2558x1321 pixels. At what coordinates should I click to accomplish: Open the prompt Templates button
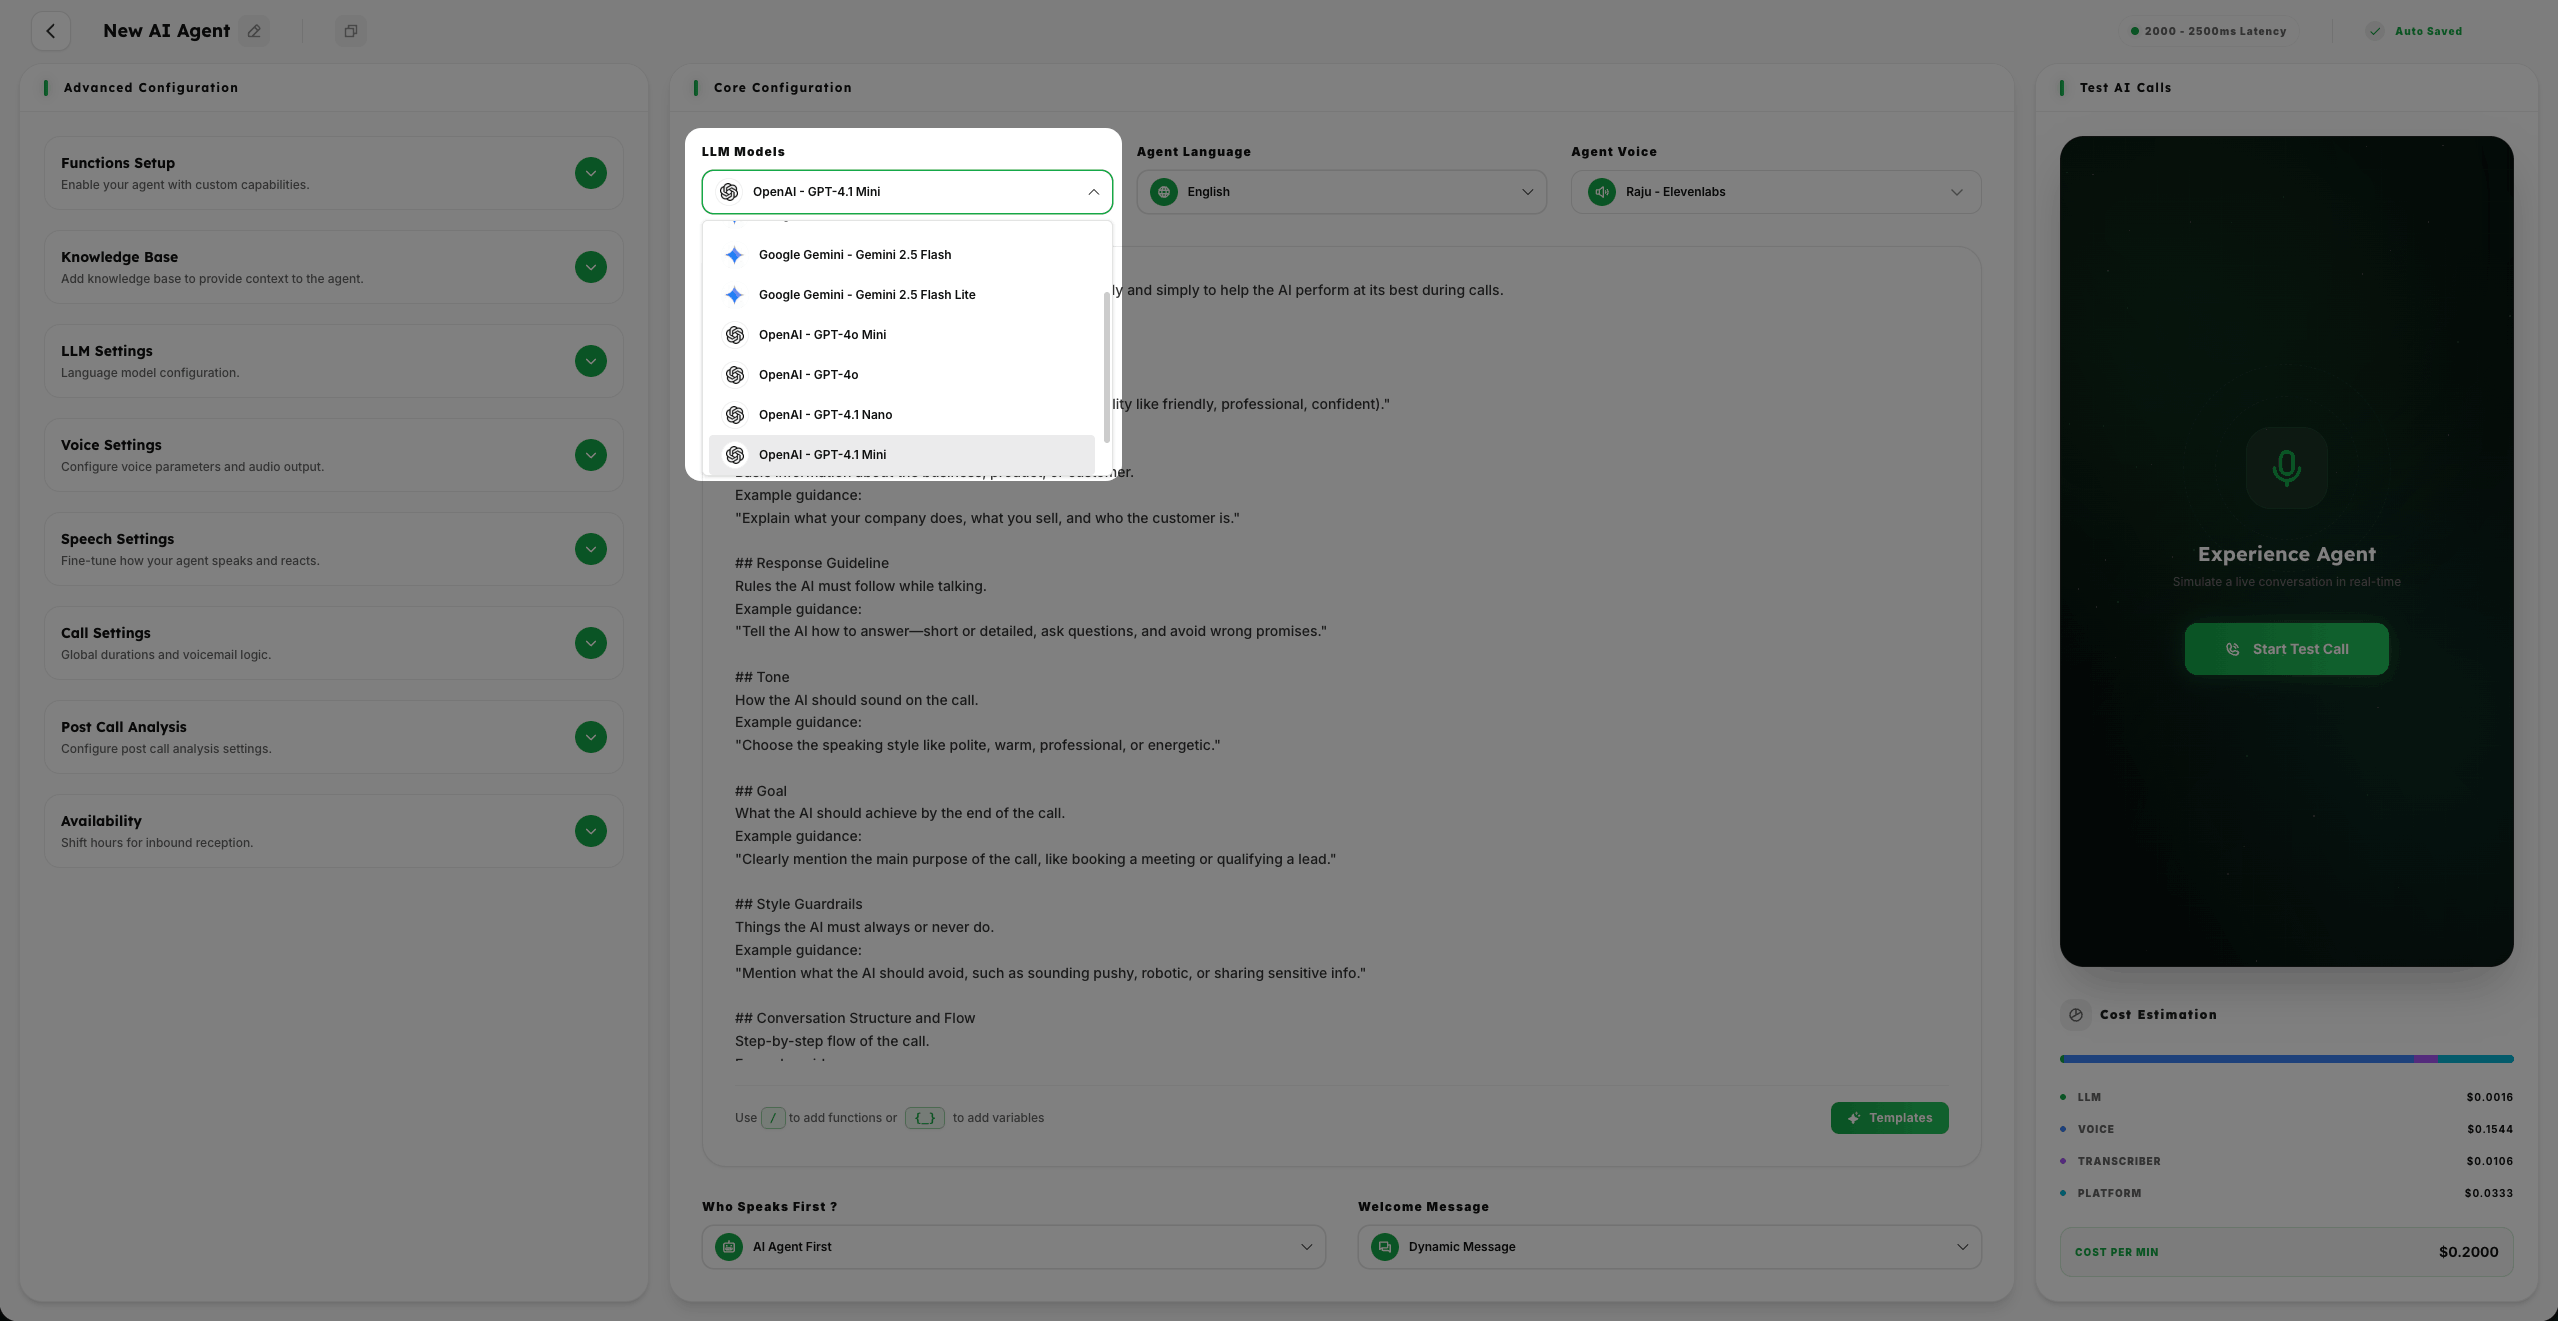(1888, 1118)
